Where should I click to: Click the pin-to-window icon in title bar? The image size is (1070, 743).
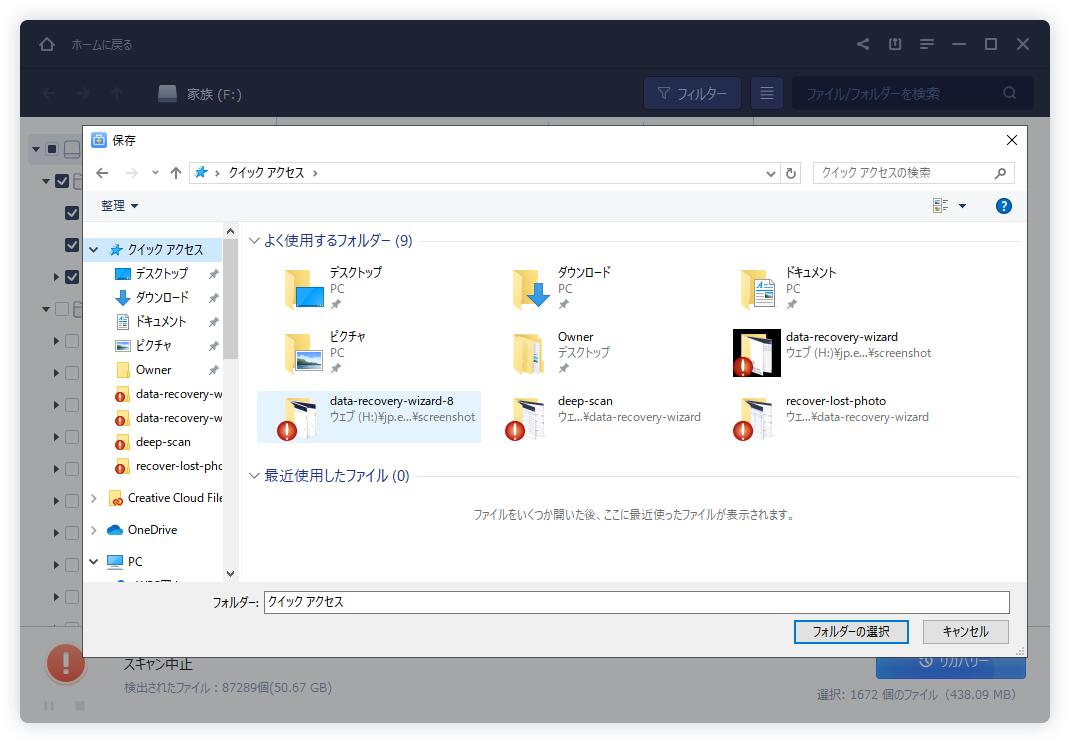click(895, 44)
